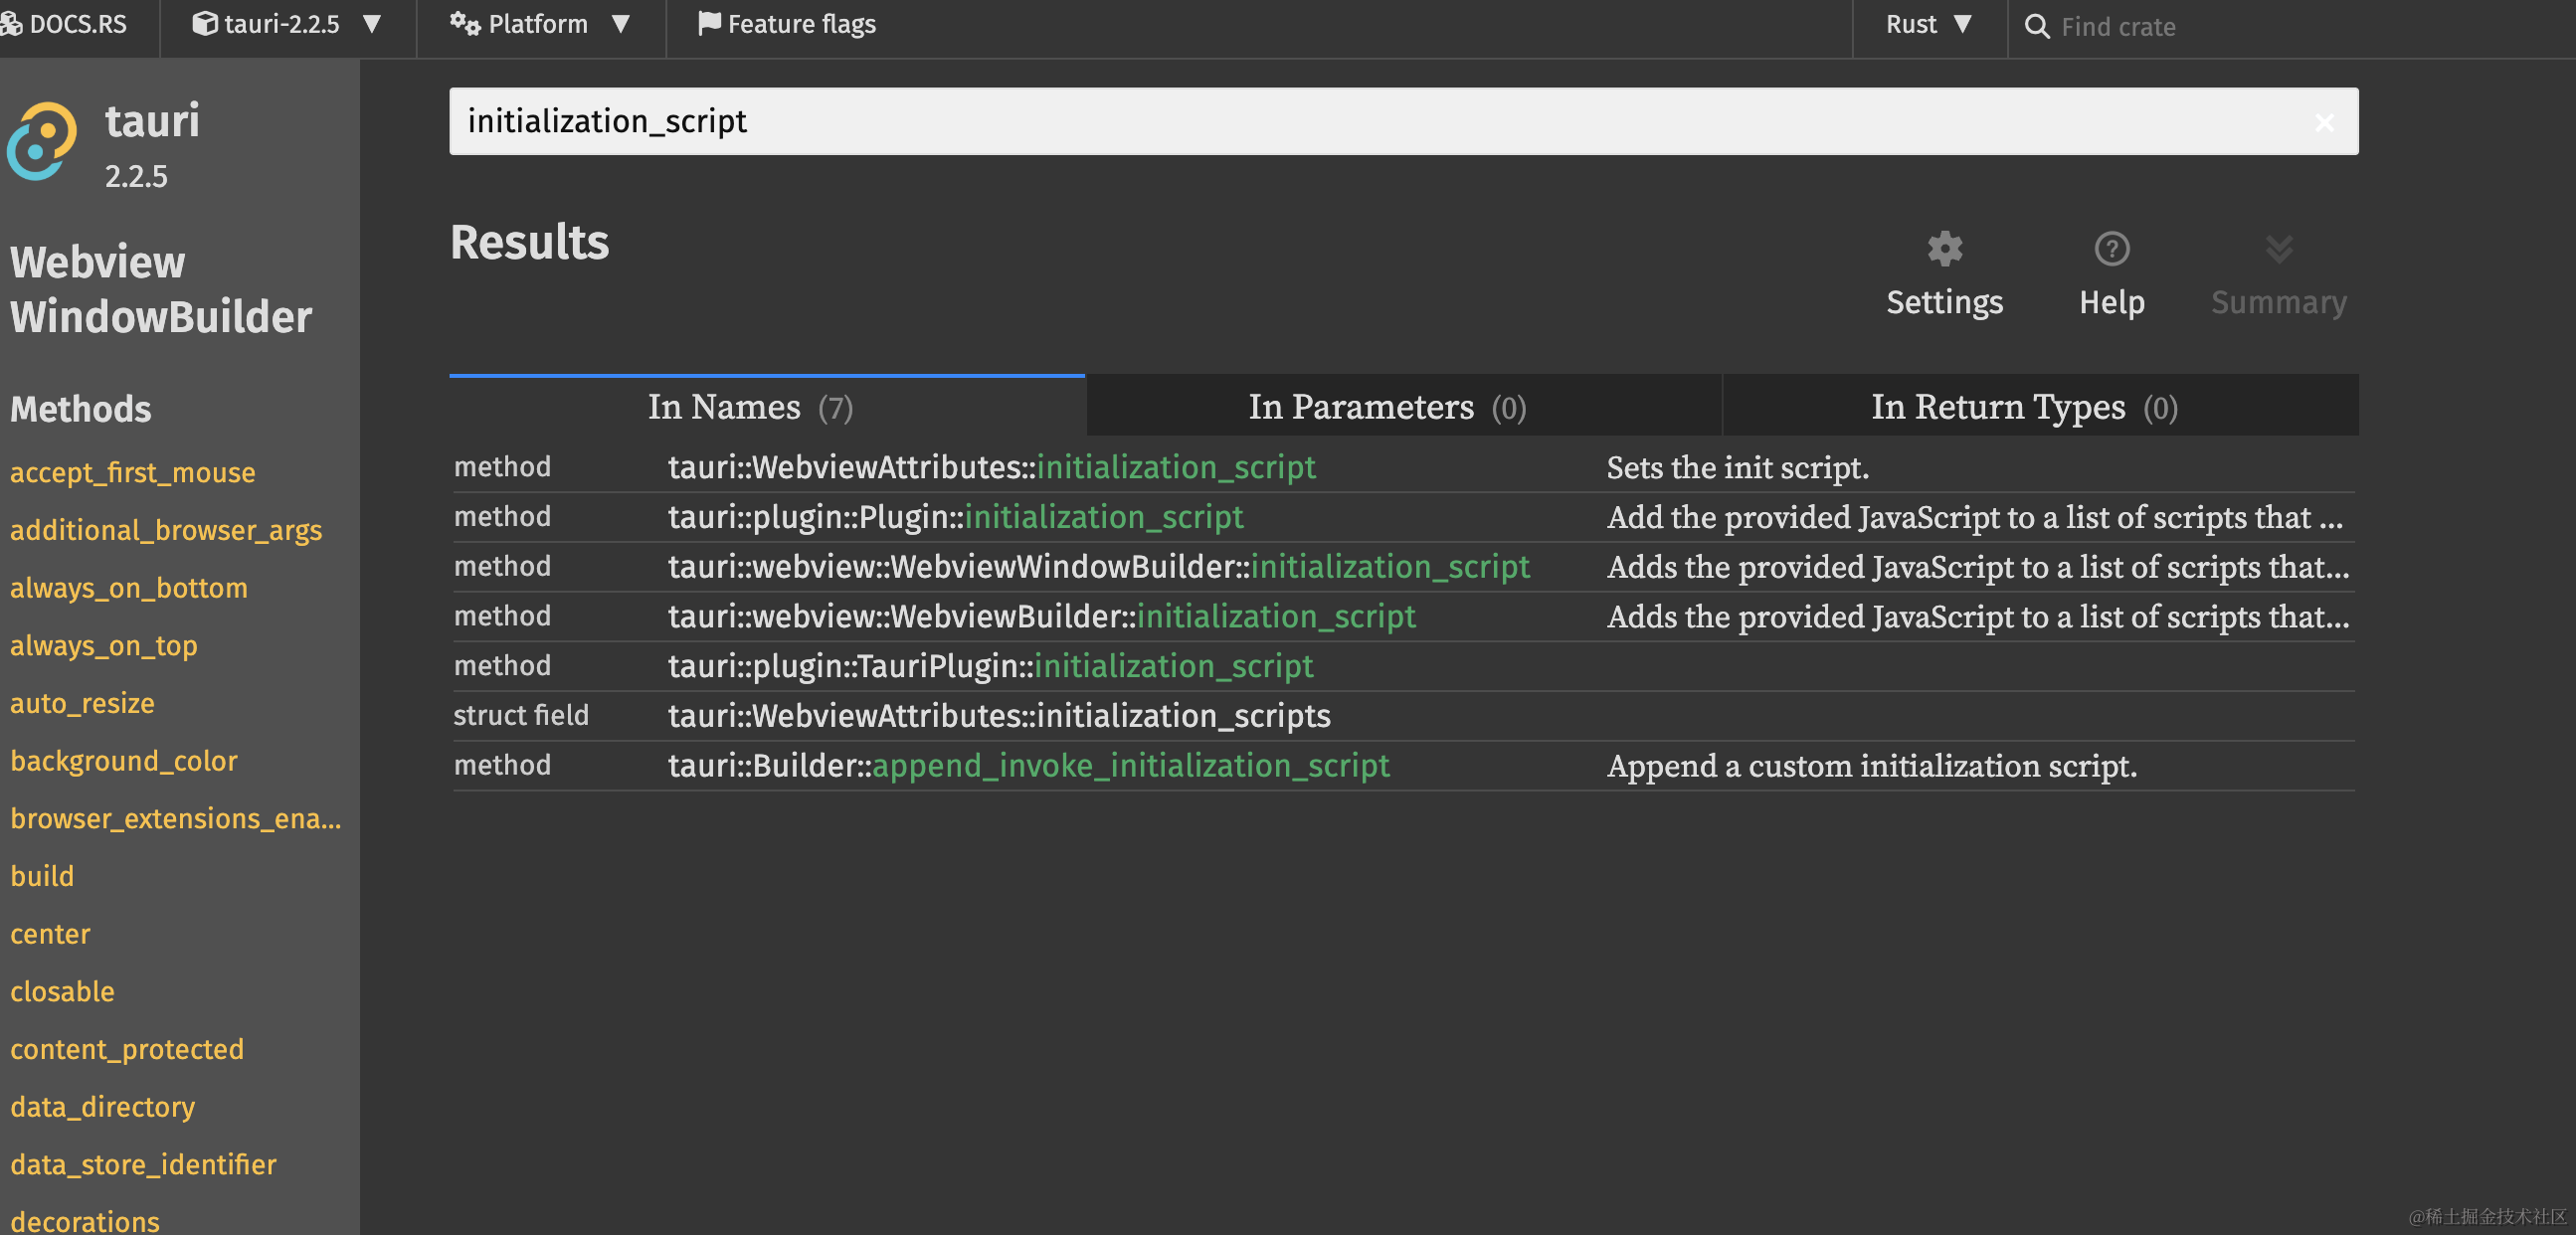Open the Platform dropdown menu
This screenshot has height=1235, width=2576.
(x=540, y=24)
